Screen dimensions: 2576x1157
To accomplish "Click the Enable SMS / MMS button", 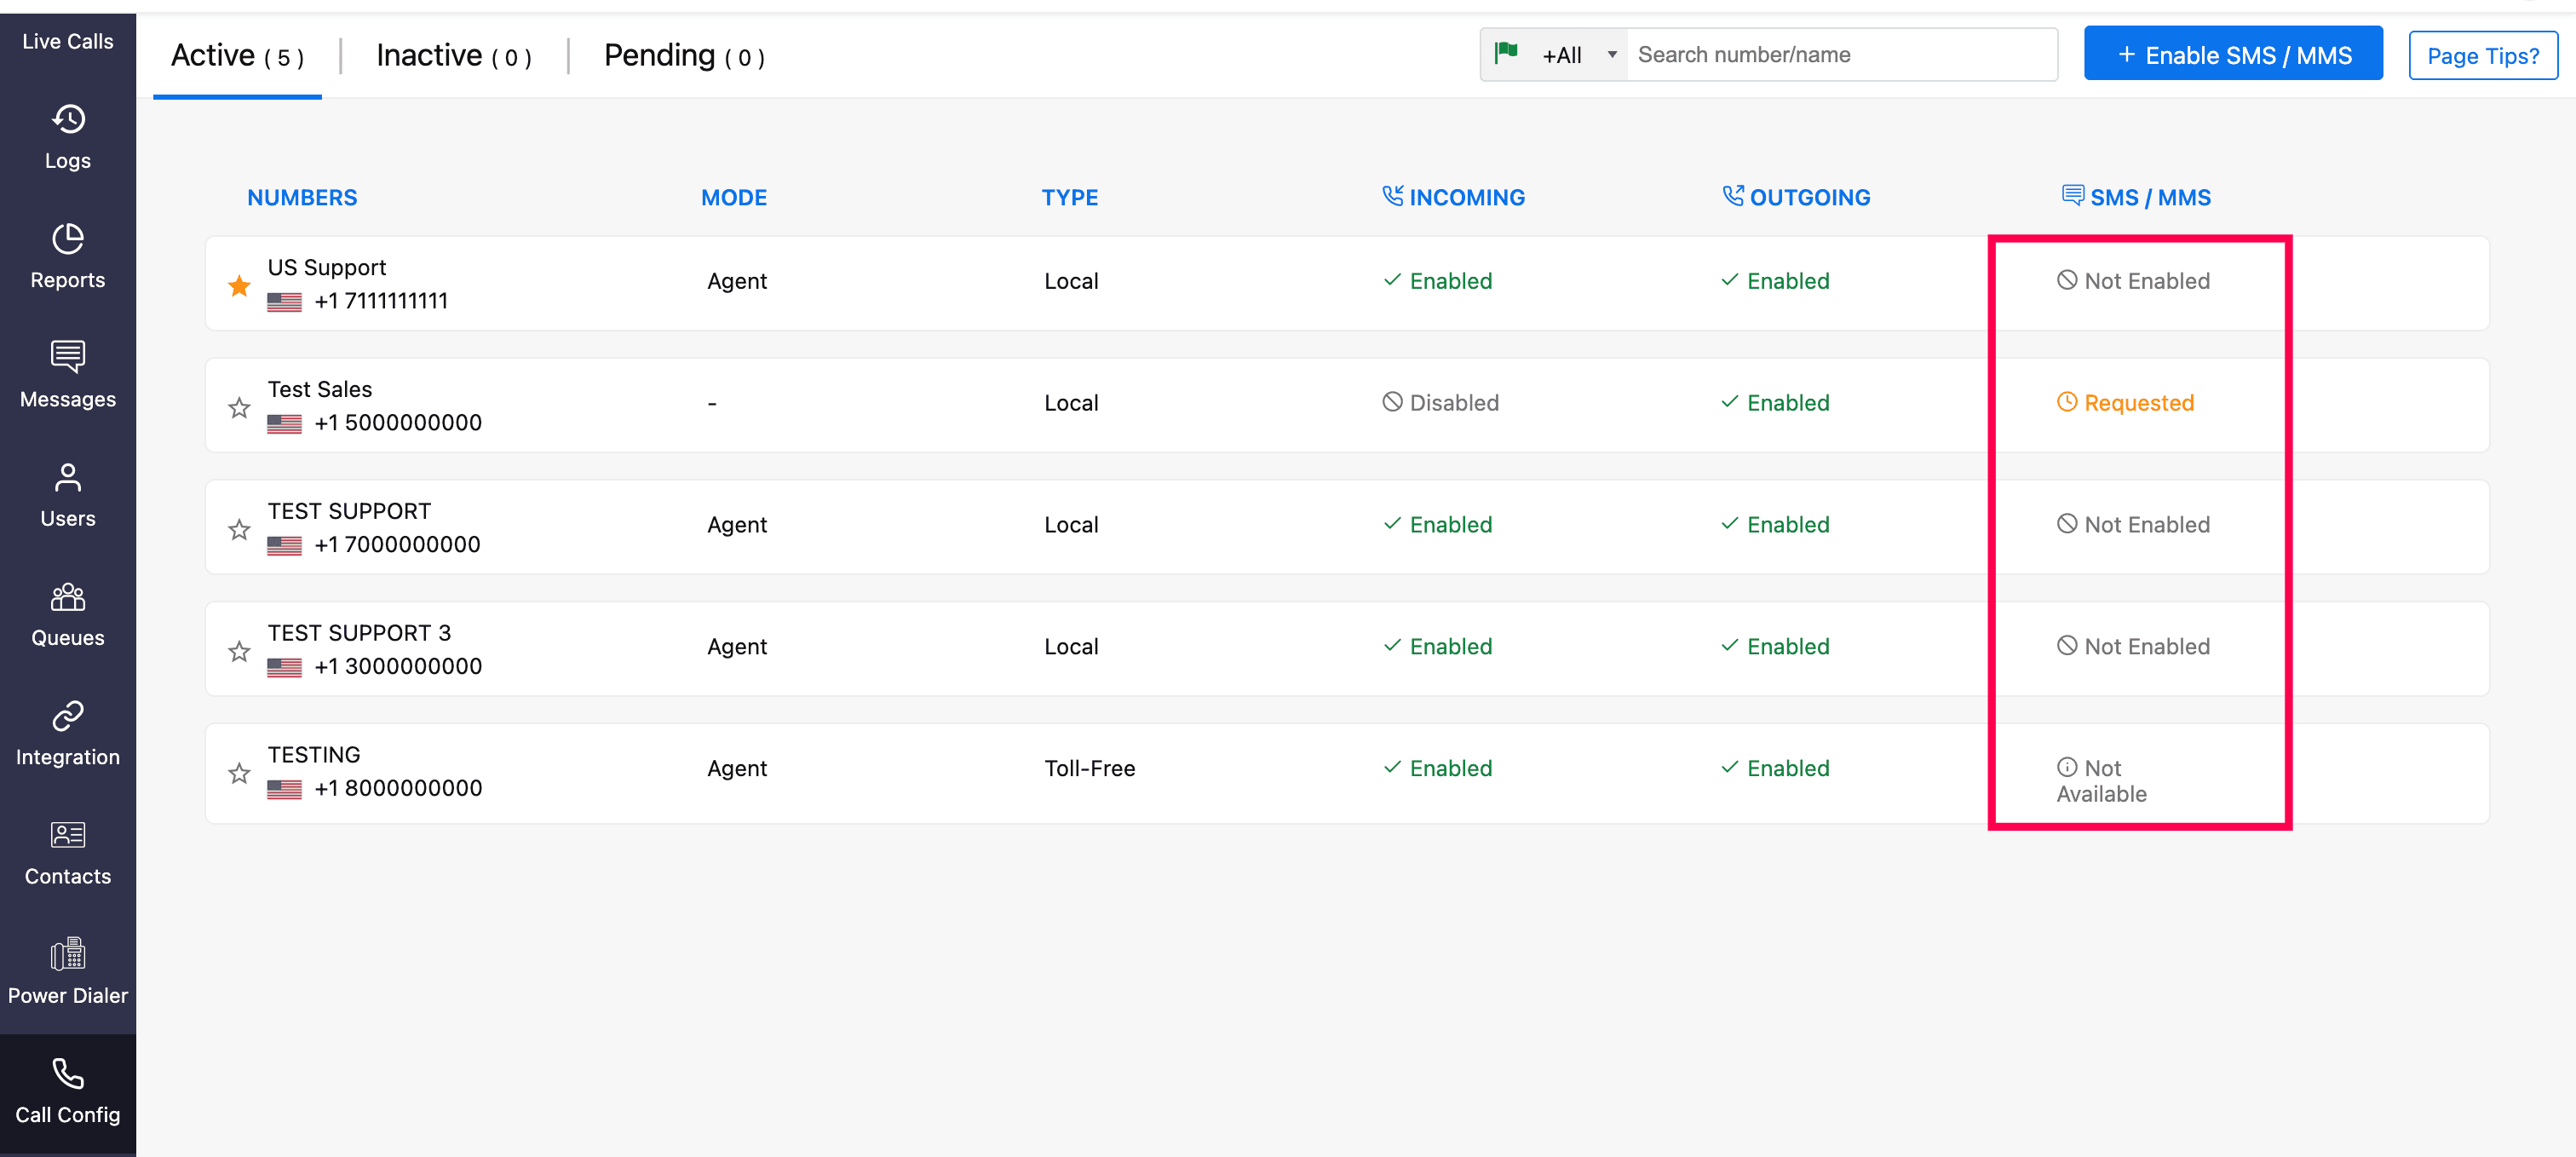I will tap(2233, 54).
